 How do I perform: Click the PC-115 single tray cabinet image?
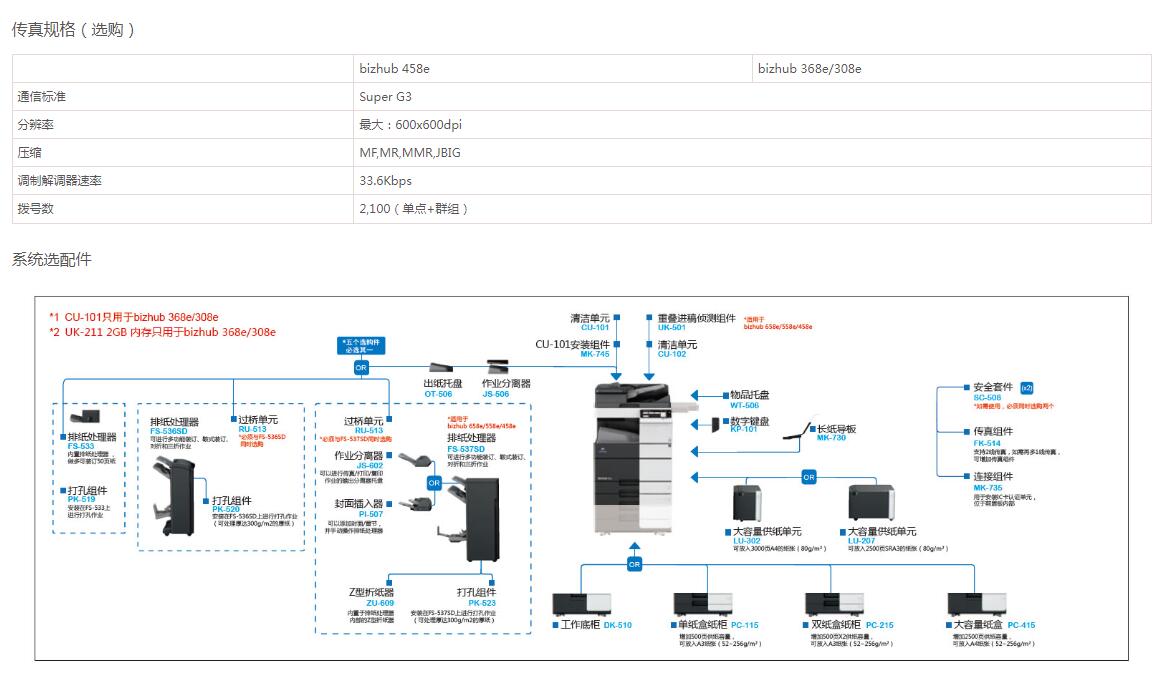click(x=703, y=603)
